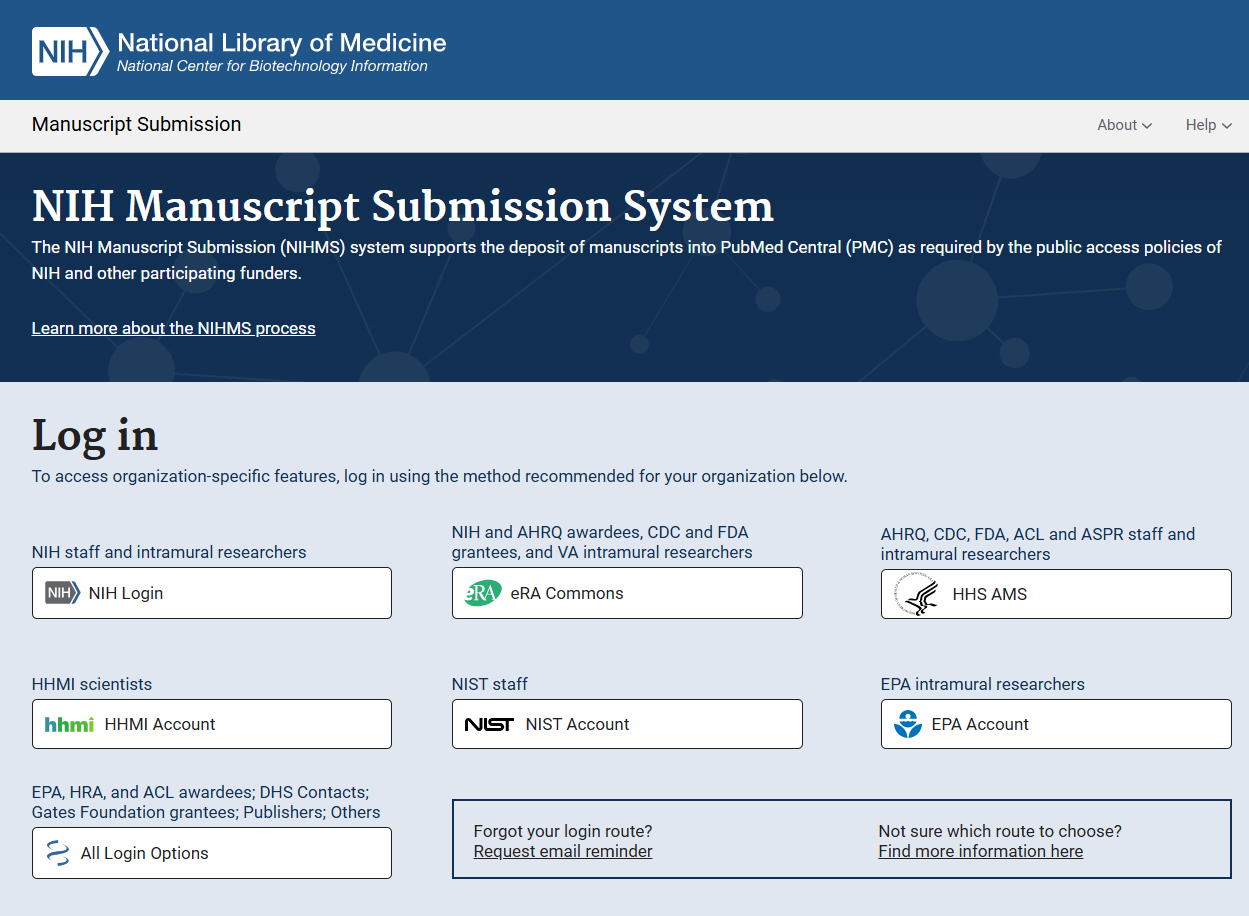The height and width of the screenshot is (916, 1249).
Task: Click National Library of Medicine header text
Action: 282,43
